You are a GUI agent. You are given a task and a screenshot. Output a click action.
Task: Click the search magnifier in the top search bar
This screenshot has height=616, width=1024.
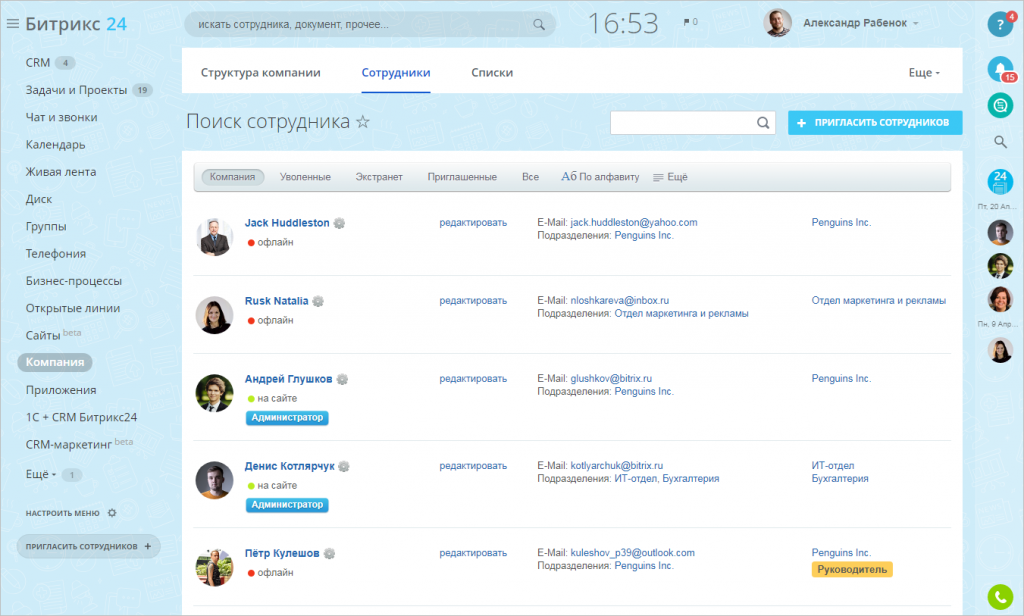pyautogui.click(x=539, y=24)
